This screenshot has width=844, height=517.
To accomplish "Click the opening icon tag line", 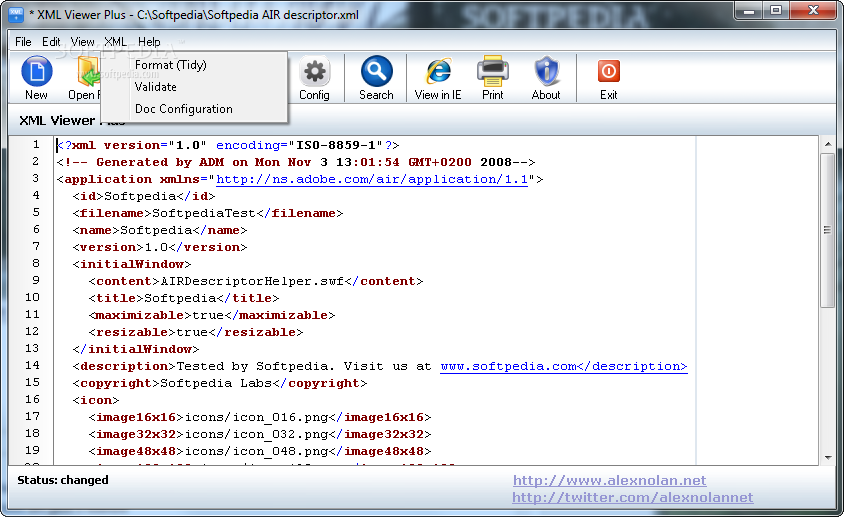I will (96, 400).
